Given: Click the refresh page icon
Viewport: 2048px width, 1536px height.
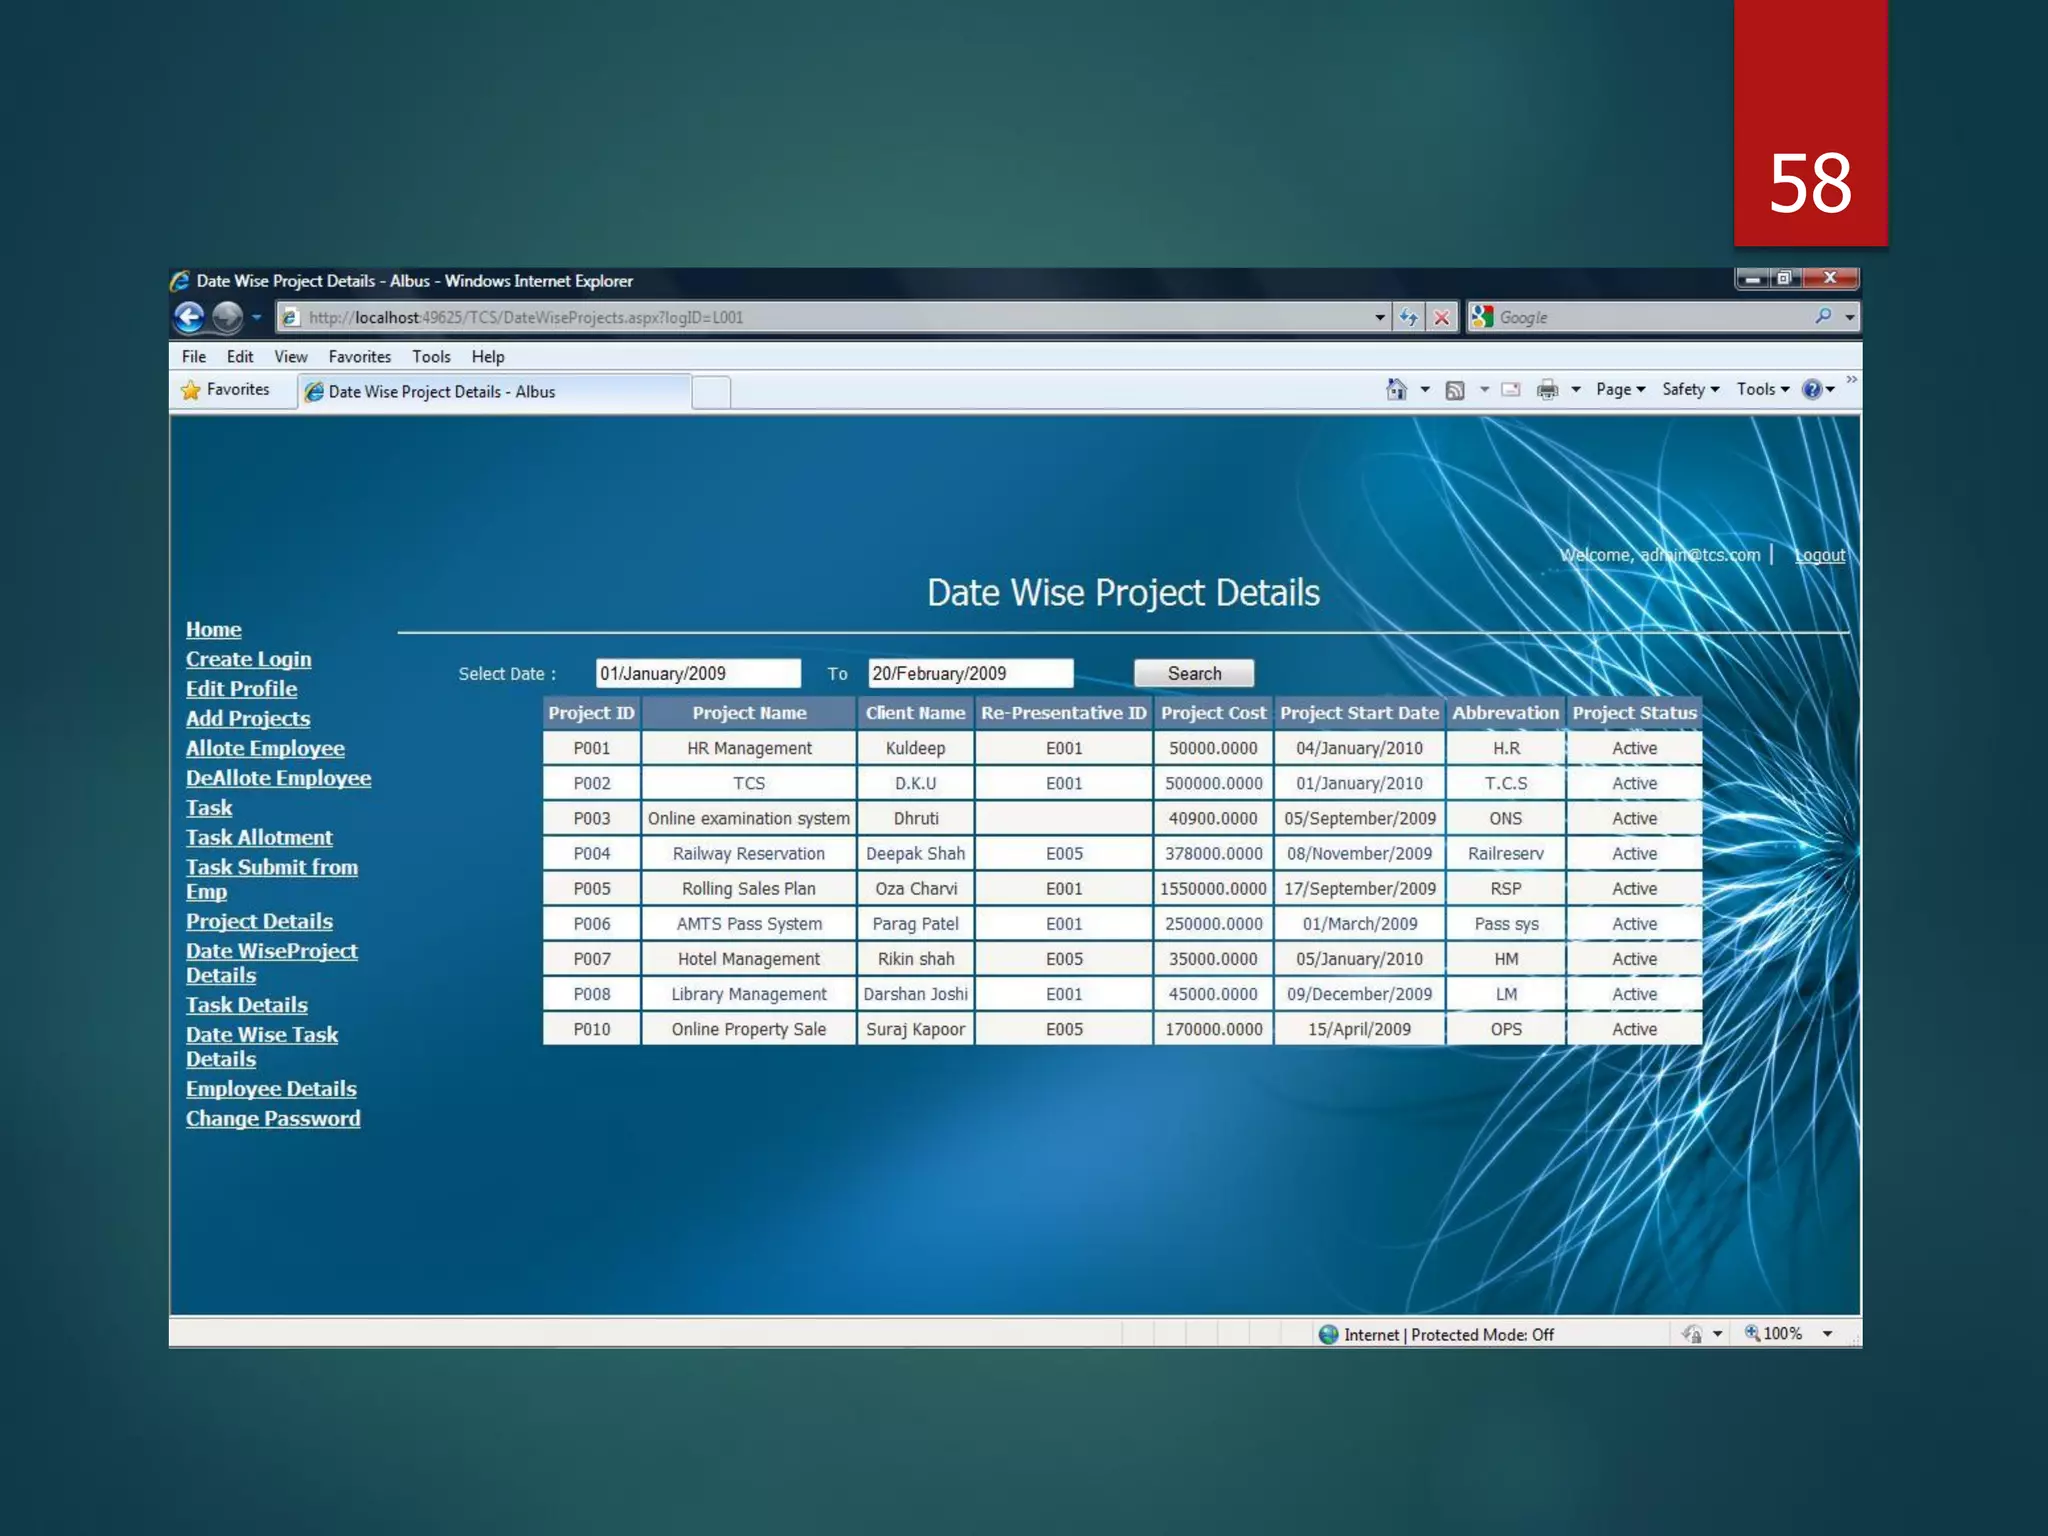Looking at the screenshot, I should coord(1409,317).
